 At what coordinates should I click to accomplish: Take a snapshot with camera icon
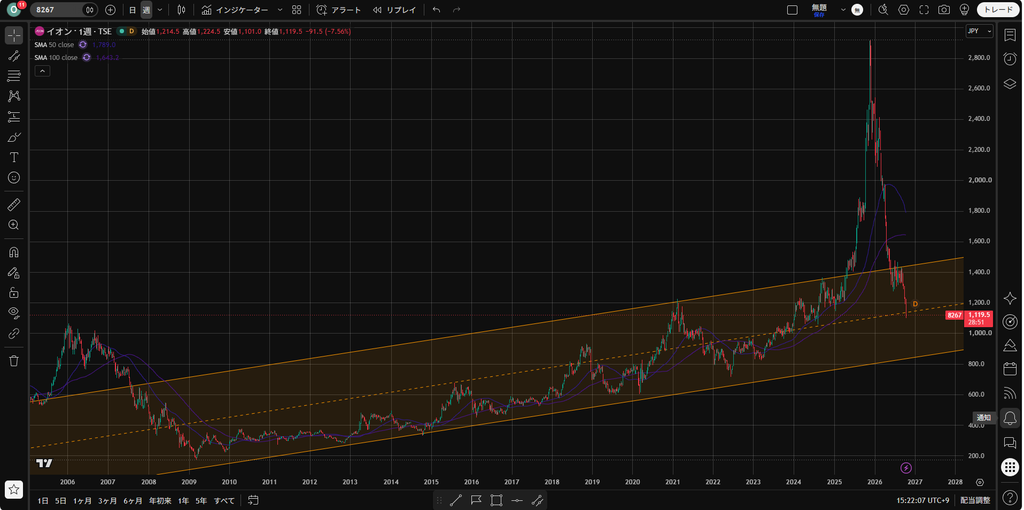[x=944, y=10]
